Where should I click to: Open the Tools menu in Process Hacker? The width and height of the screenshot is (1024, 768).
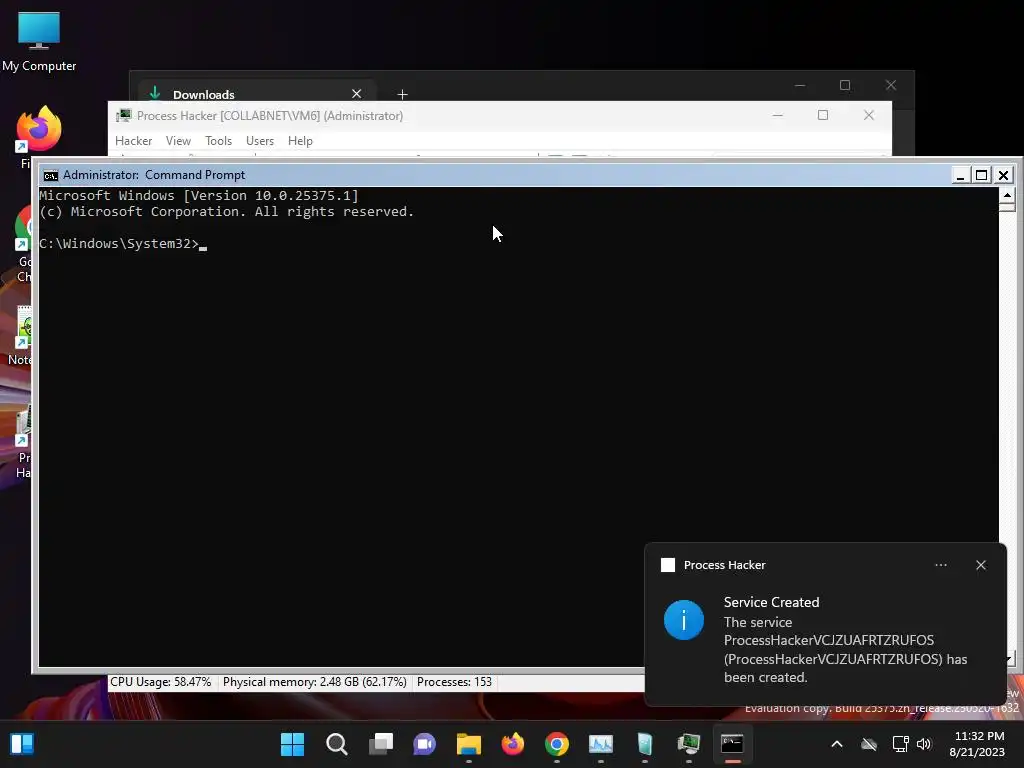[218, 140]
